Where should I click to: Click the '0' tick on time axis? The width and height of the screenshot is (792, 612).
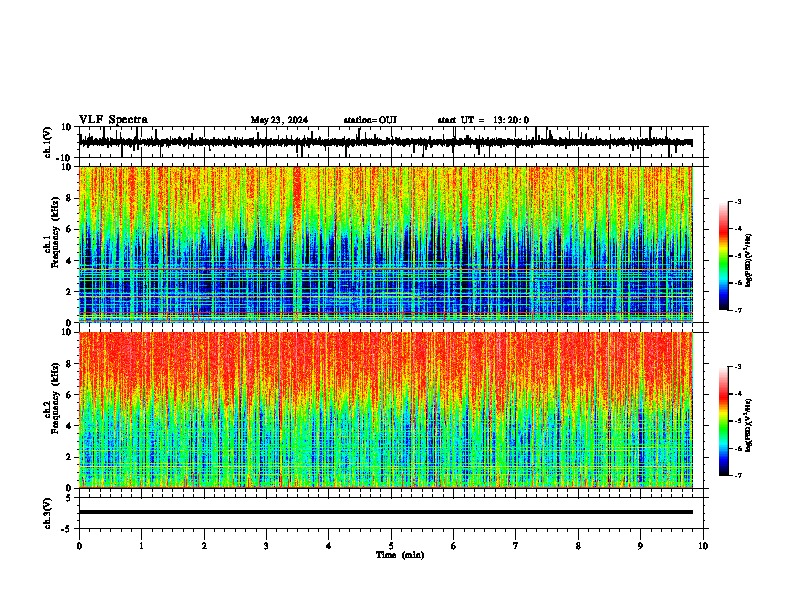coord(79,546)
